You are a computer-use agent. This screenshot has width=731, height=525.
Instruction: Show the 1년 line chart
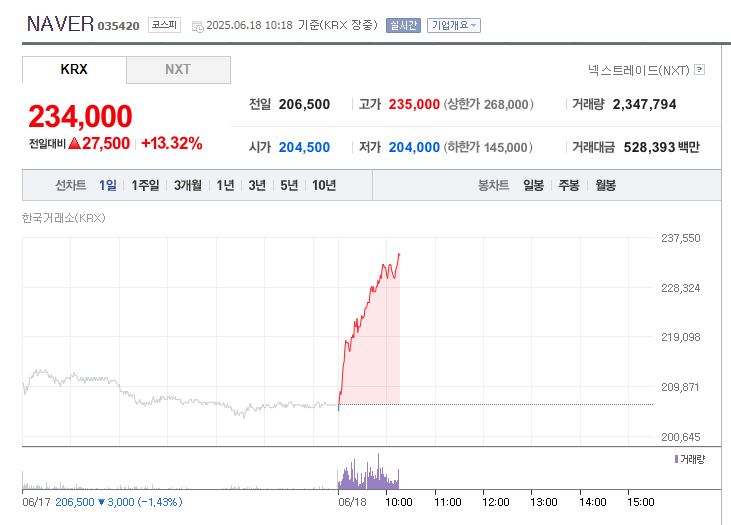[225, 185]
